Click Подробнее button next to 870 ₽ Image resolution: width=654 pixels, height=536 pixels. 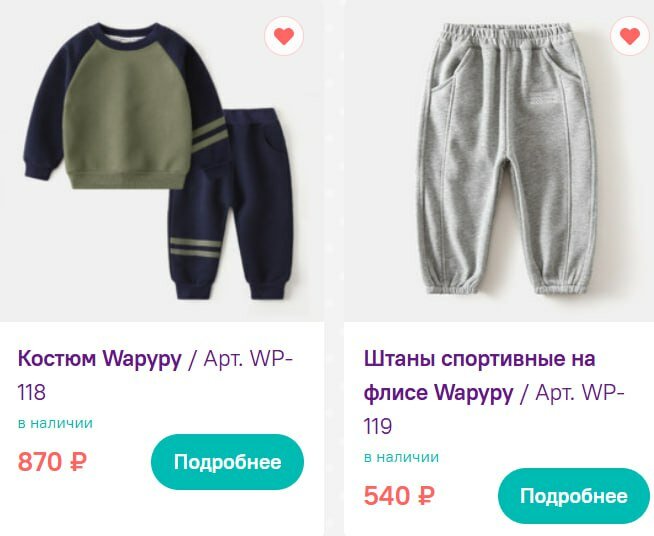tap(227, 462)
